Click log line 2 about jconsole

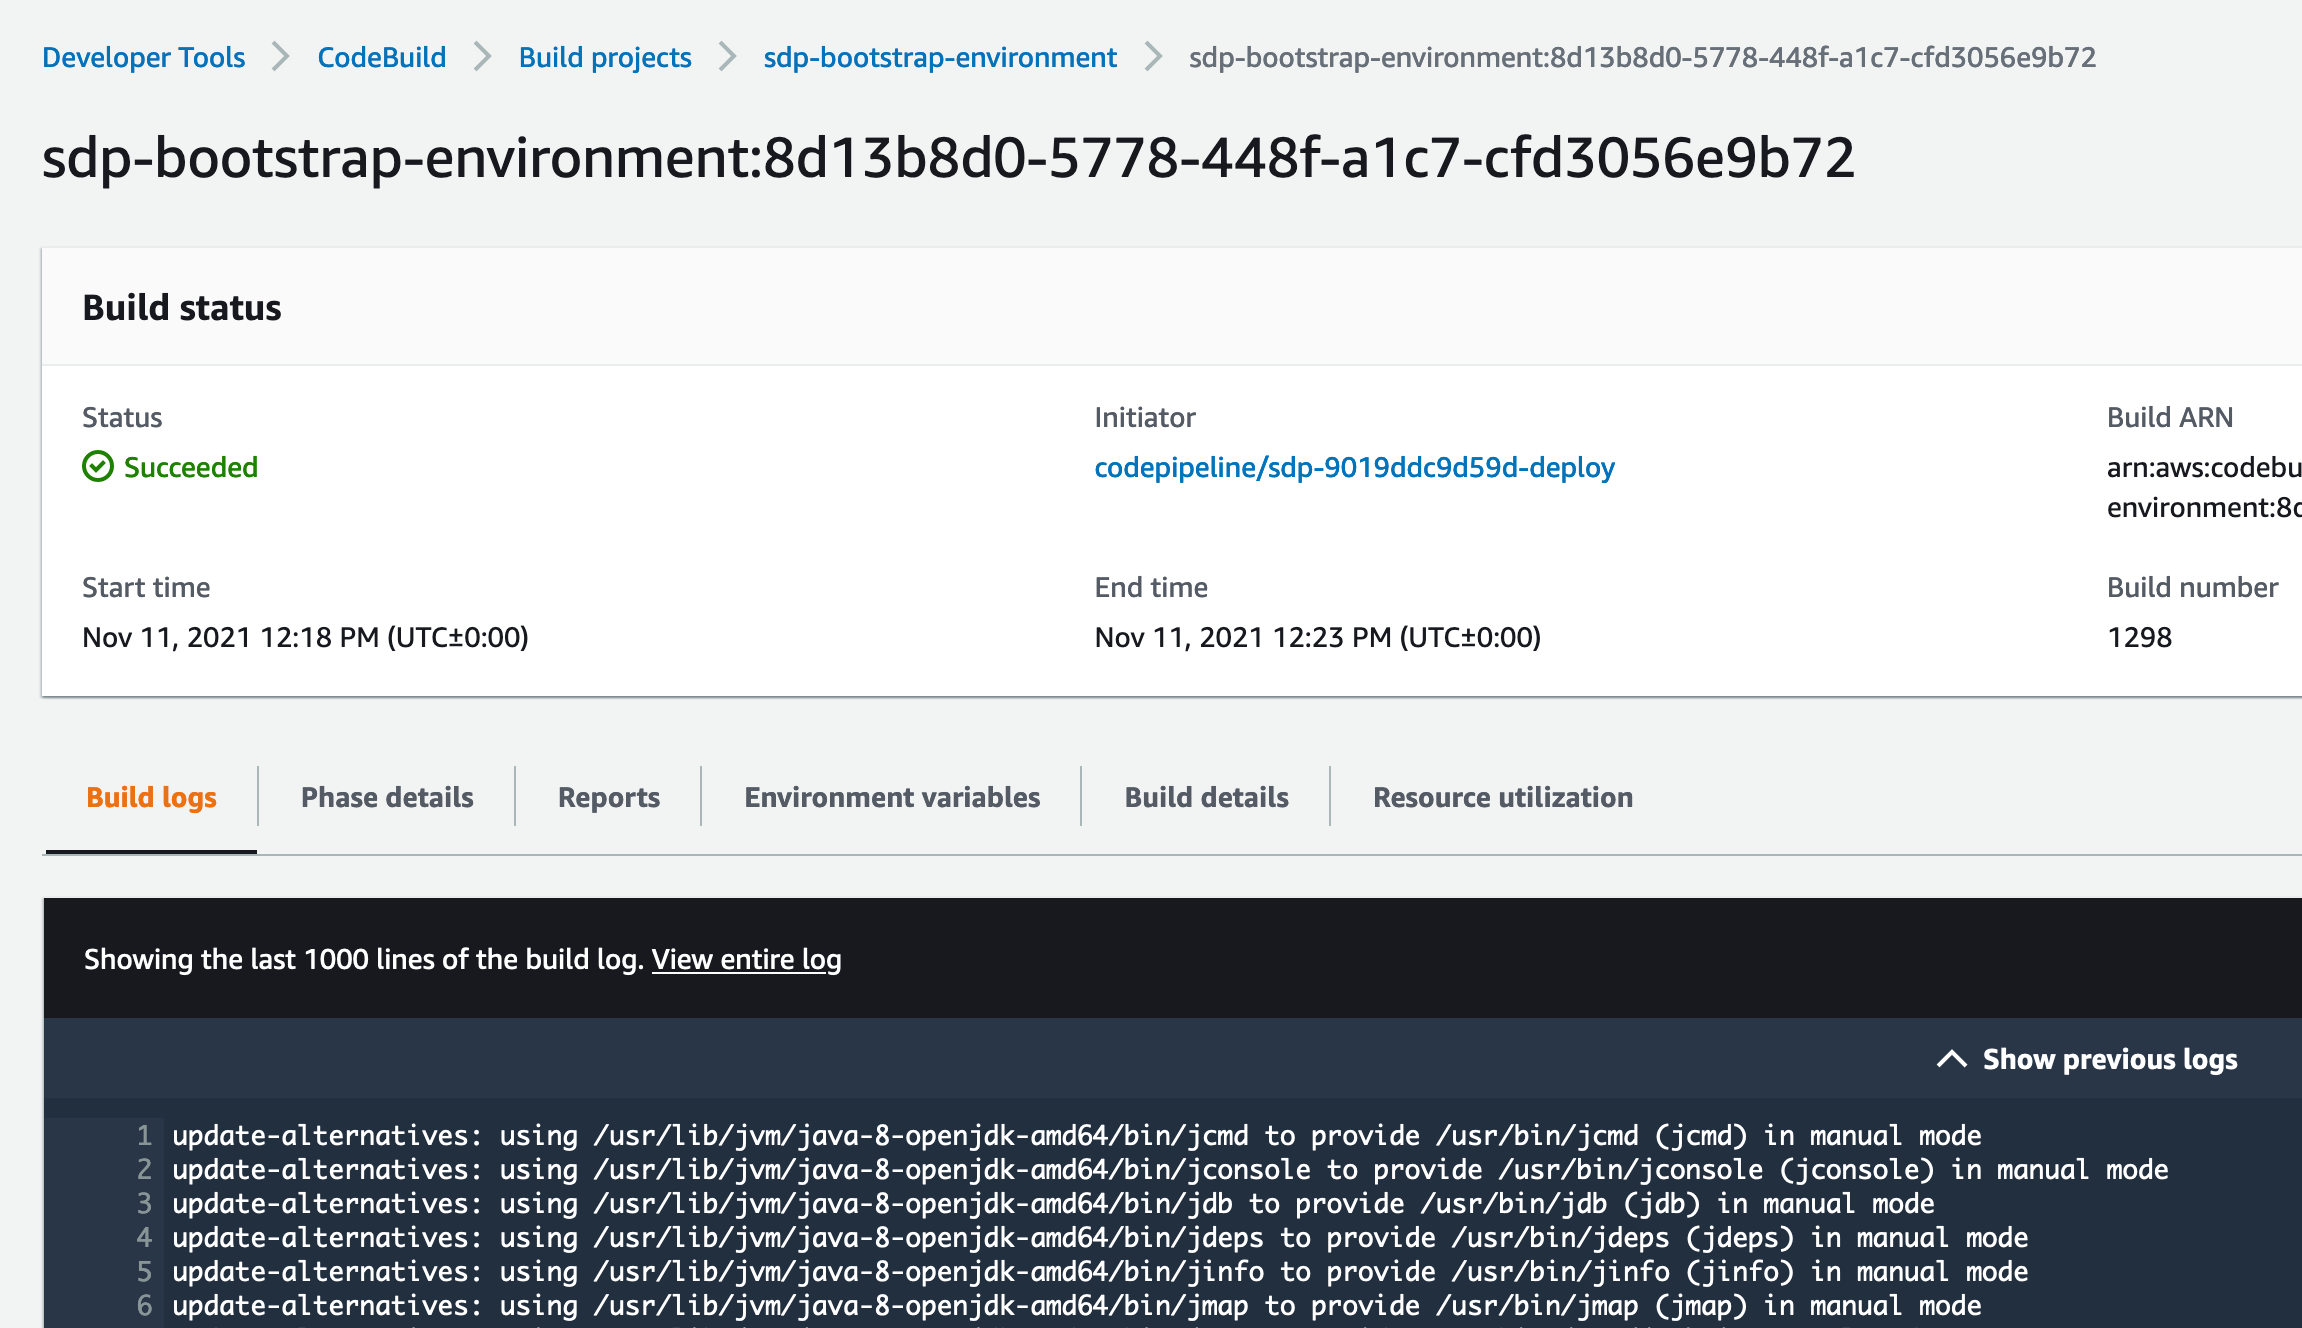[1170, 1169]
